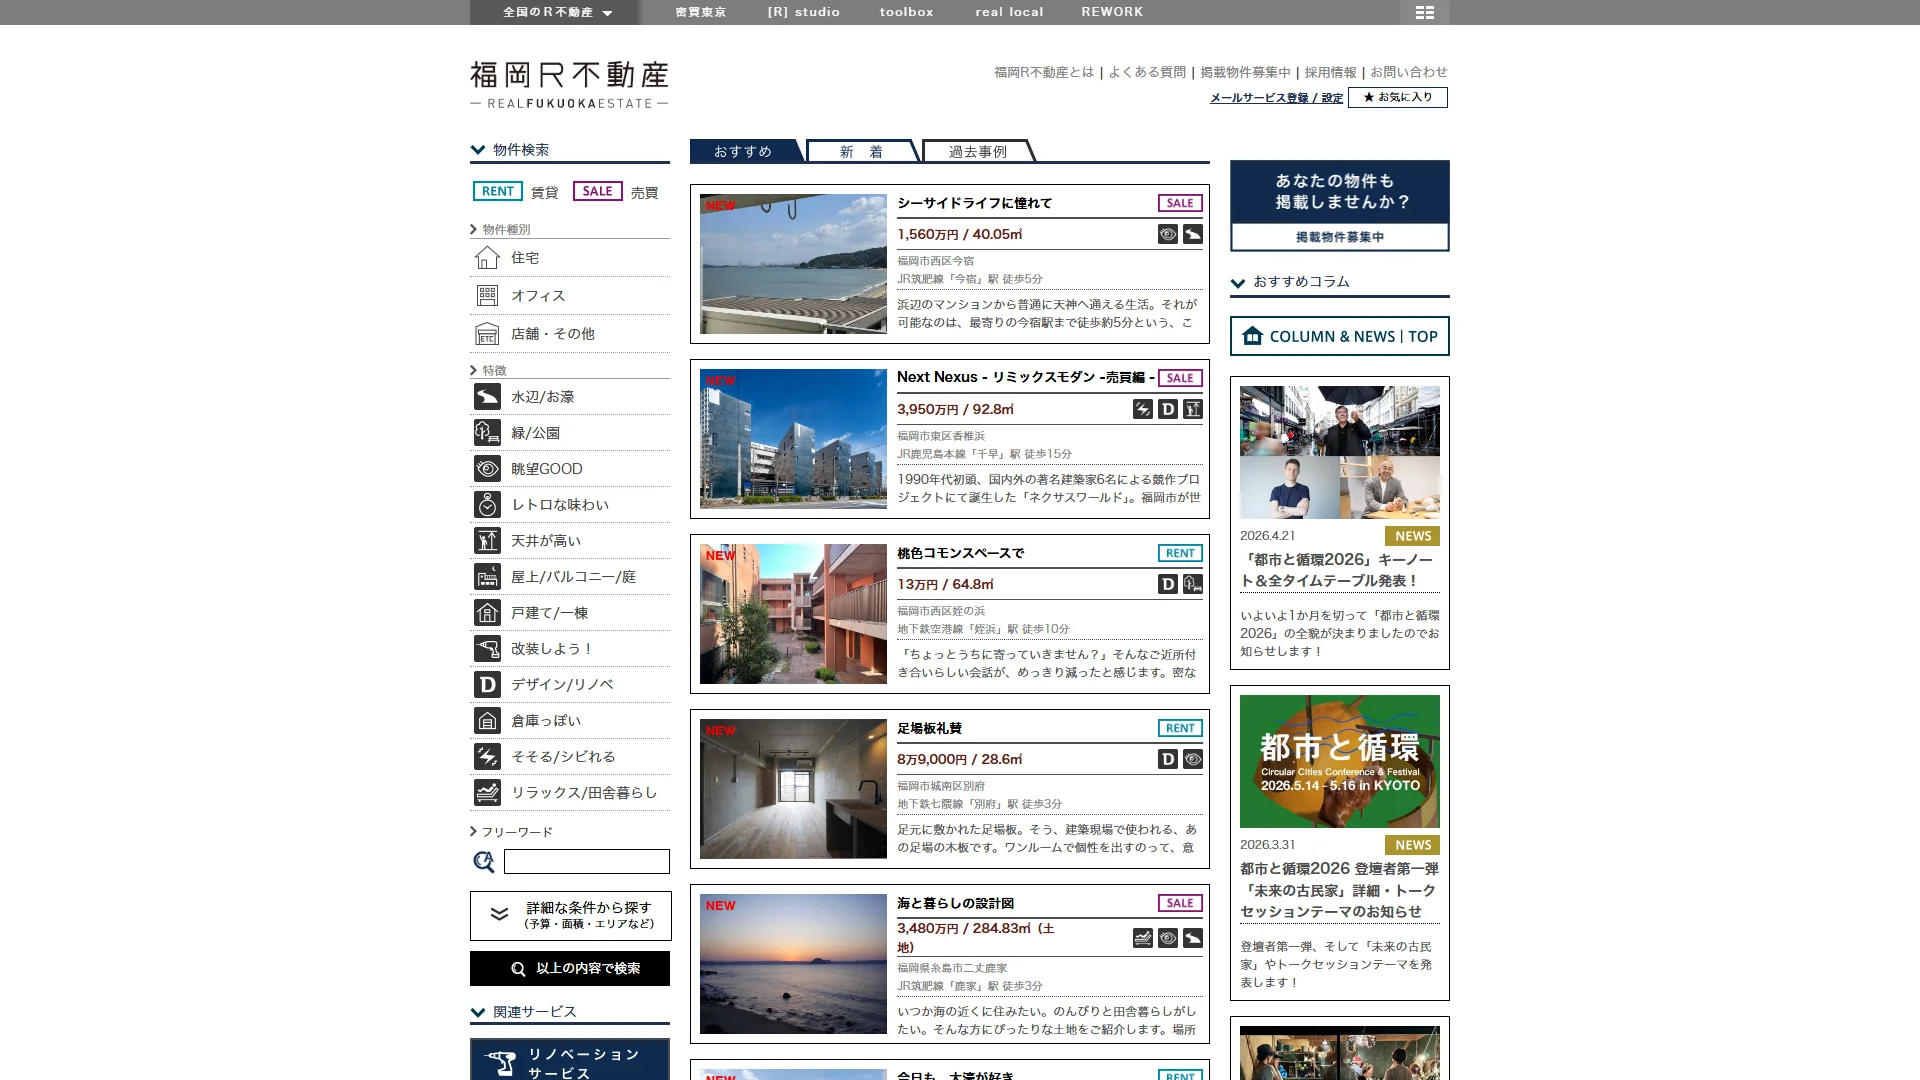
Task: Click the freeword search input field
Action: tap(587, 861)
